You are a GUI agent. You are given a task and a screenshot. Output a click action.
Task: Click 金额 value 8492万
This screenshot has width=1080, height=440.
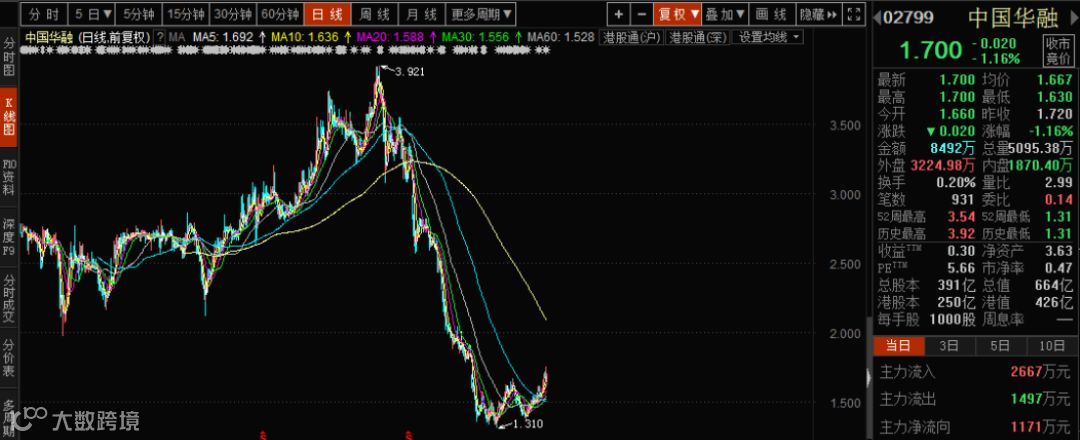tap(952, 149)
